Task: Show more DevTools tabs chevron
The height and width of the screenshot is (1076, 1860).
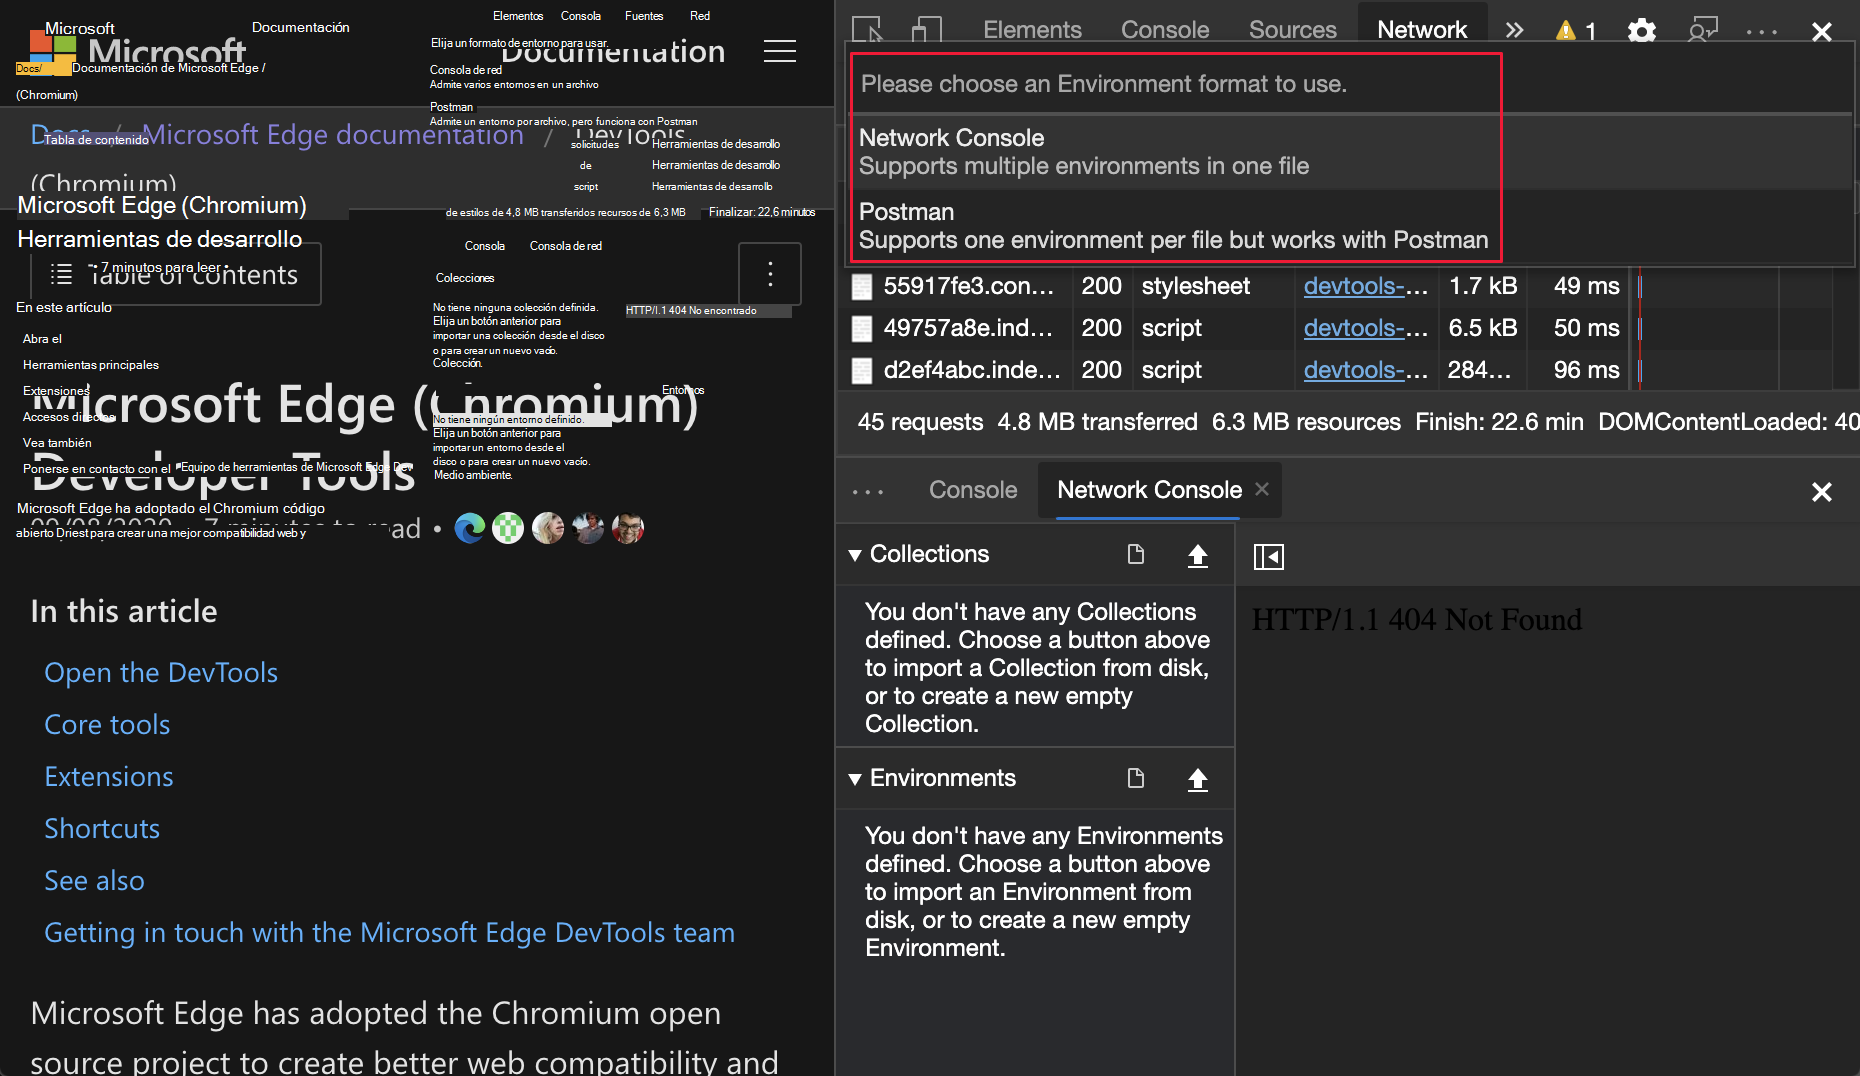Action: [1514, 30]
